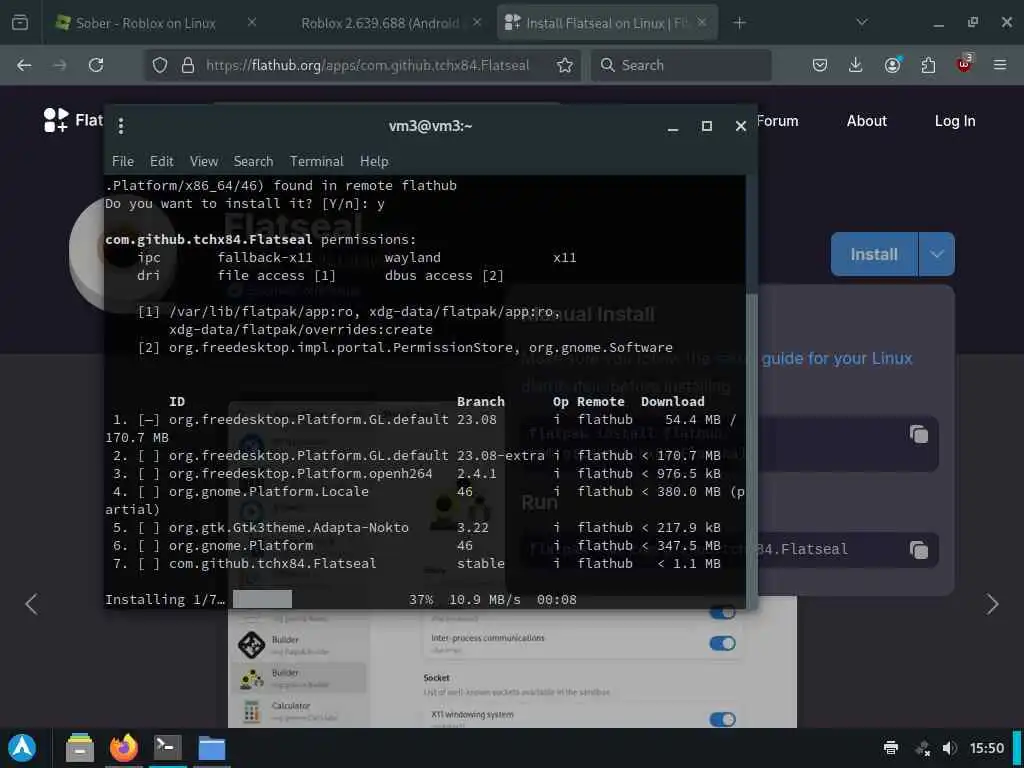Switch to Firefox from the taskbar
This screenshot has height=768, width=1024.
pos(123,748)
